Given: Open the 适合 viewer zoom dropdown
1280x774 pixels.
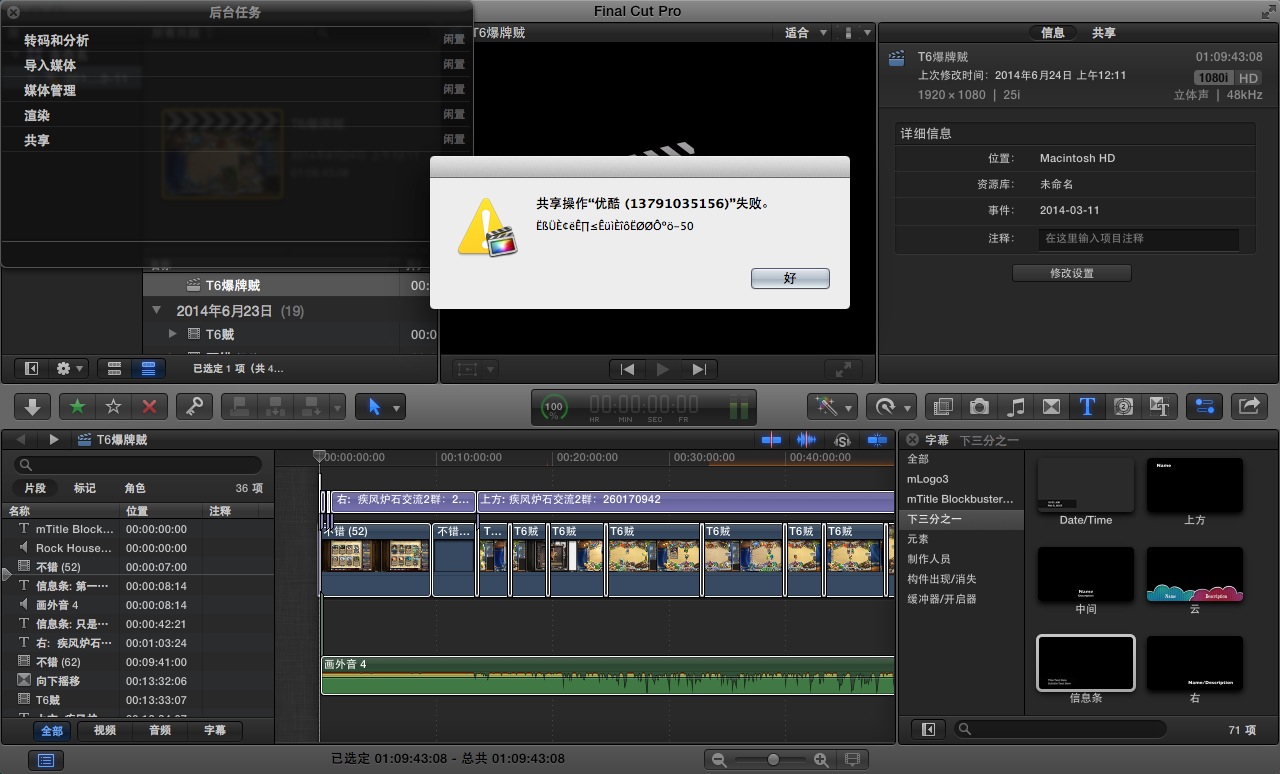Looking at the screenshot, I should (x=806, y=33).
